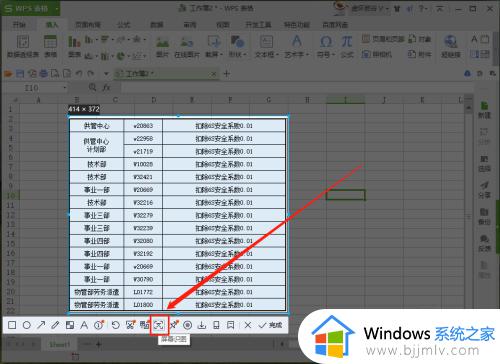Switch to the 页面布局 ribbon tab
This screenshot has height=364, width=500.
pos(88,25)
